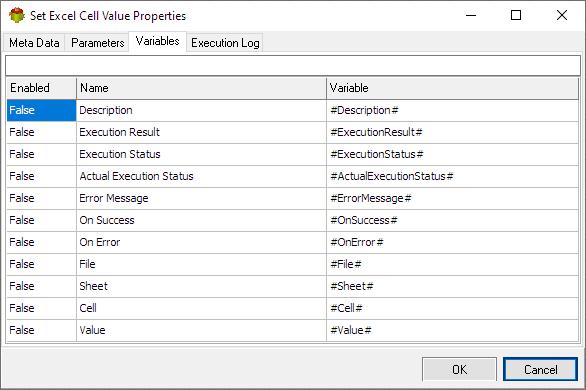Select the Actual Execution Status name cell

coord(201,176)
